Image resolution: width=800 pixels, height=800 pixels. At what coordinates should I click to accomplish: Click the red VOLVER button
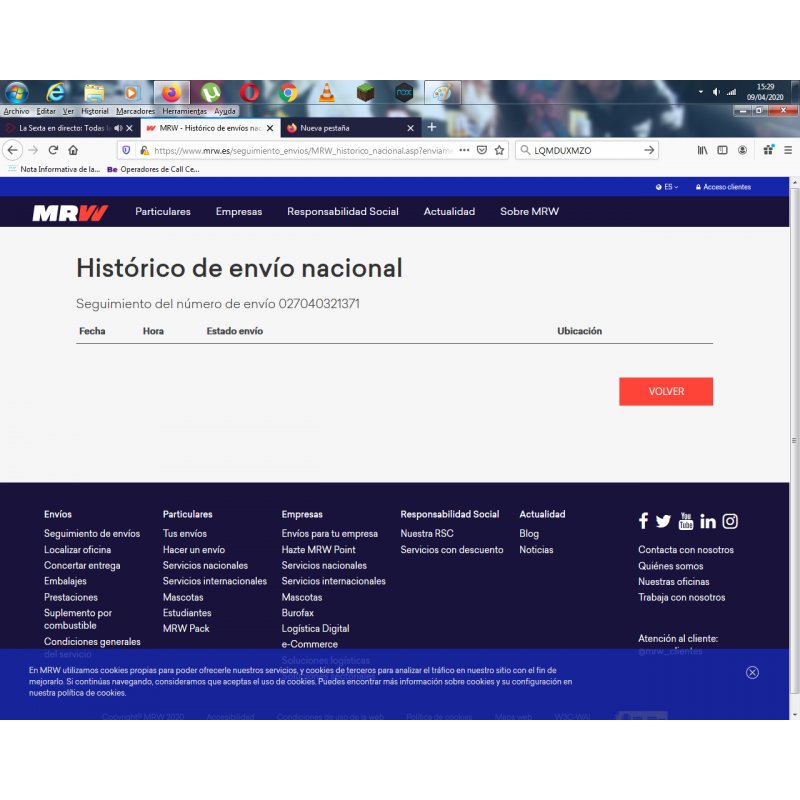pyautogui.click(x=666, y=391)
